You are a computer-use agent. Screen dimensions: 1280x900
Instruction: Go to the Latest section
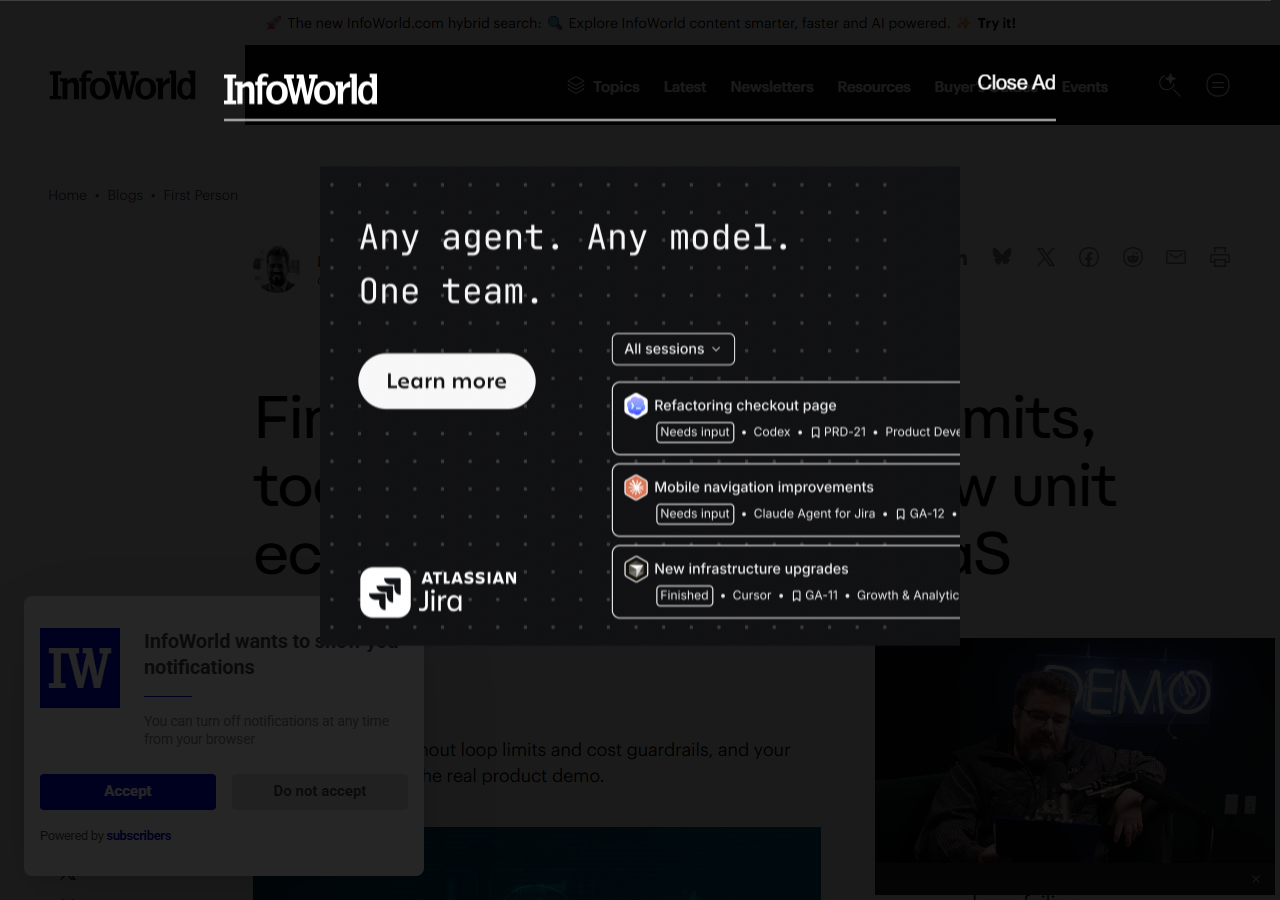click(x=685, y=87)
